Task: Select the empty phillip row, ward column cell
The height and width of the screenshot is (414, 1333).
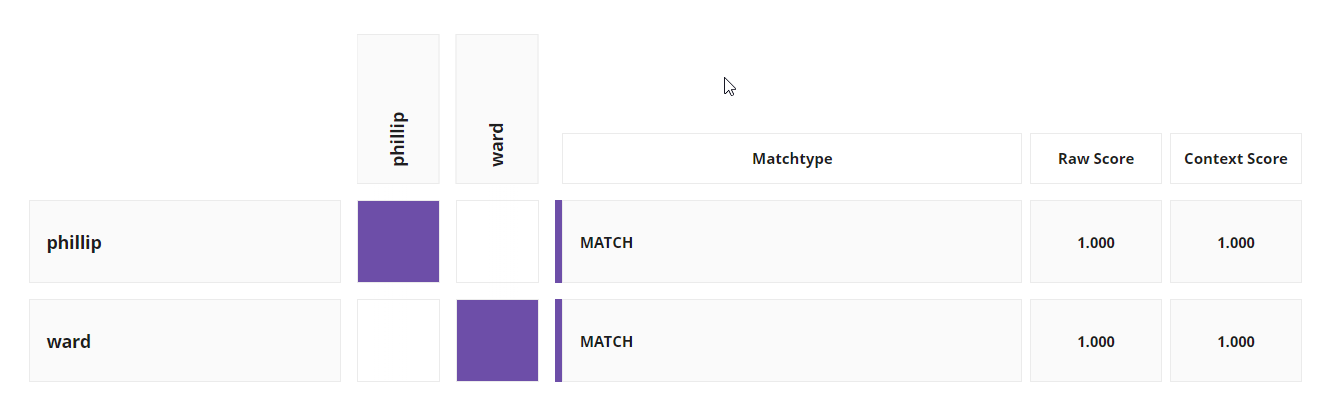Action: click(497, 242)
